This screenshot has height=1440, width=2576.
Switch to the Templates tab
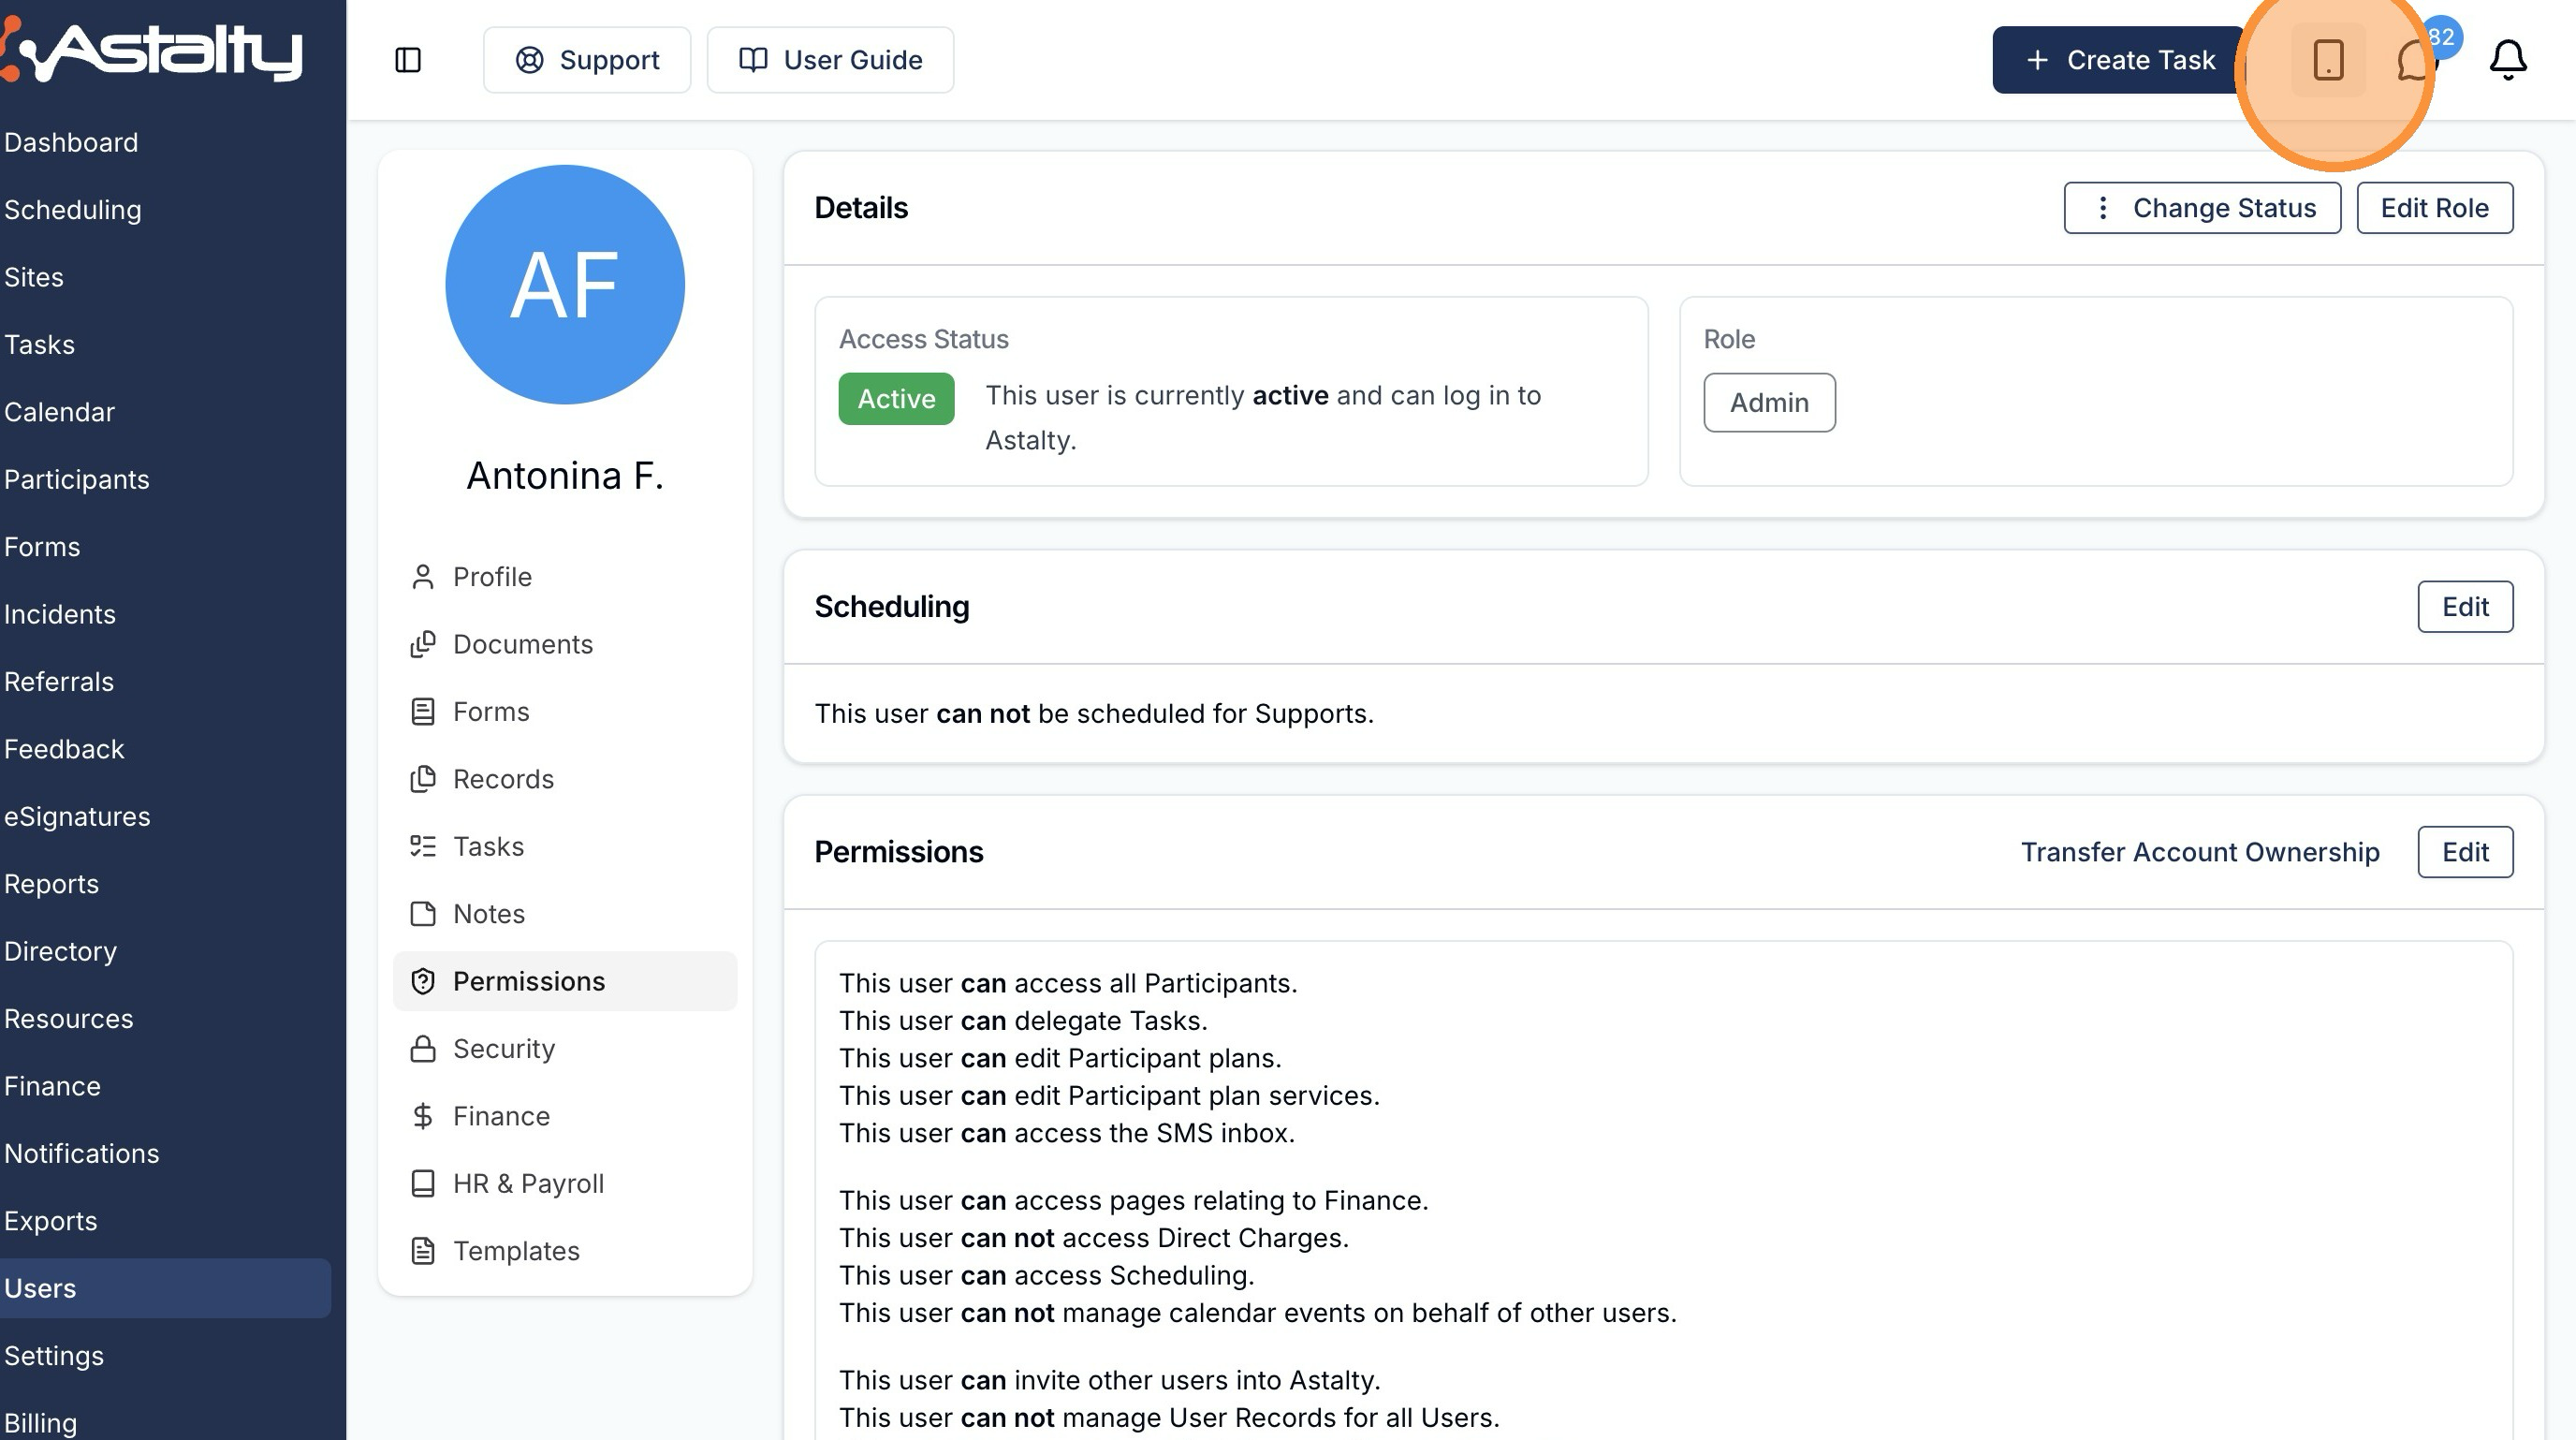tap(565, 1251)
